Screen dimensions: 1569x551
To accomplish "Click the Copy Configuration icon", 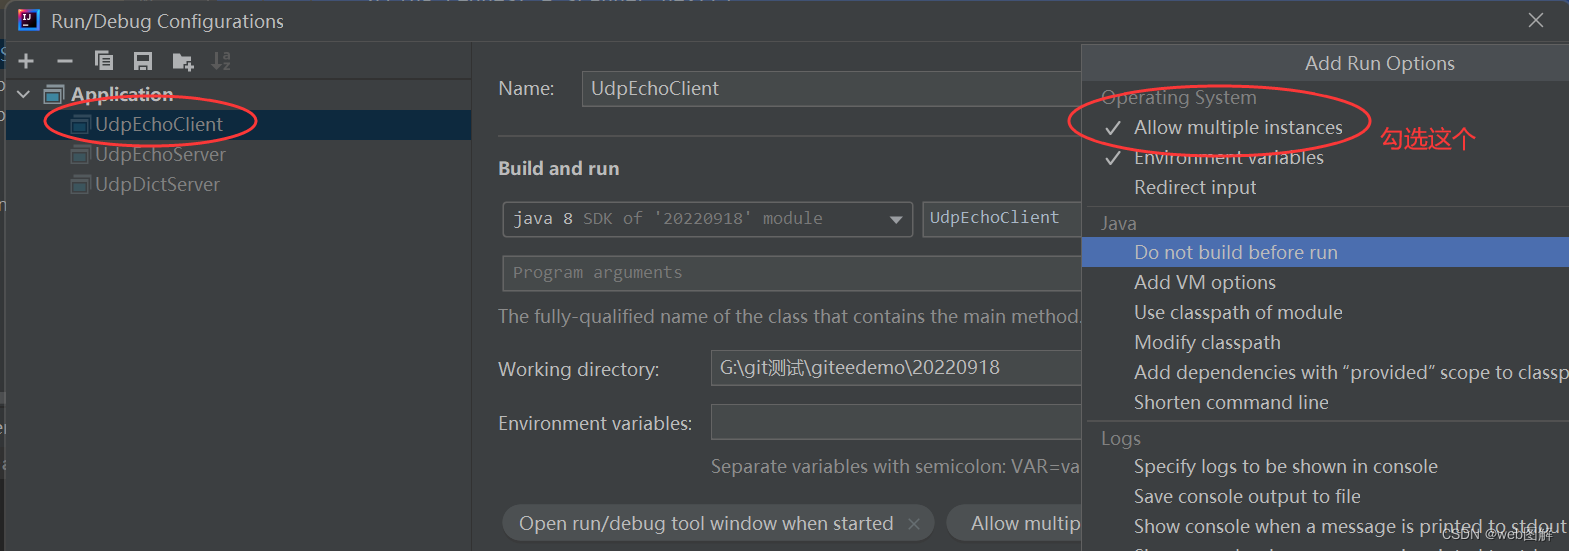I will [104, 61].
